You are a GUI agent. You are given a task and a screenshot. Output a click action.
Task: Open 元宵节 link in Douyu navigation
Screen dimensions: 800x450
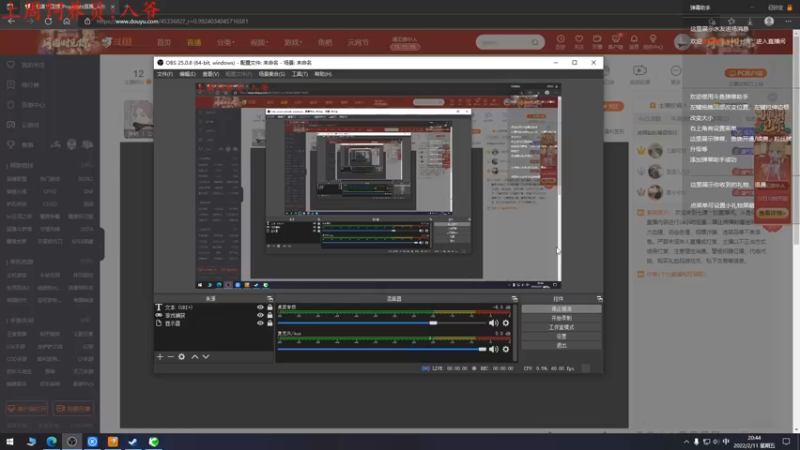(x=358, y=42)
